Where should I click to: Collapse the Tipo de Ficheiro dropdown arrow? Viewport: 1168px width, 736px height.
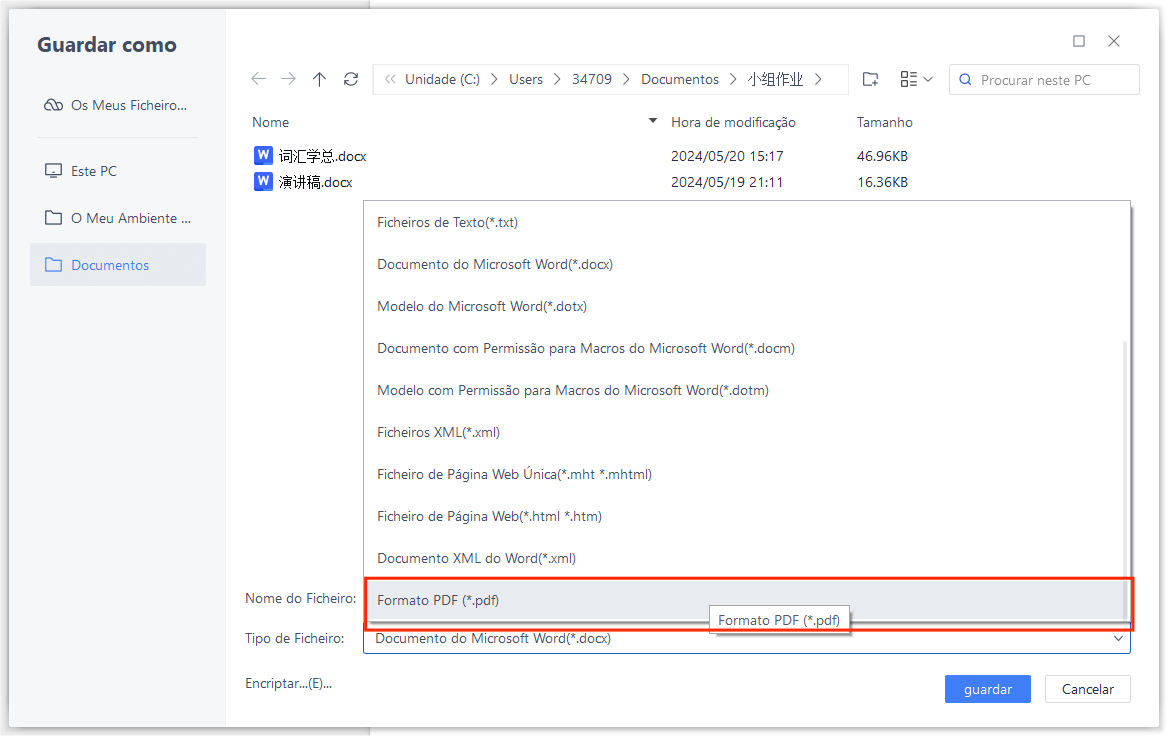point(1118,638)
